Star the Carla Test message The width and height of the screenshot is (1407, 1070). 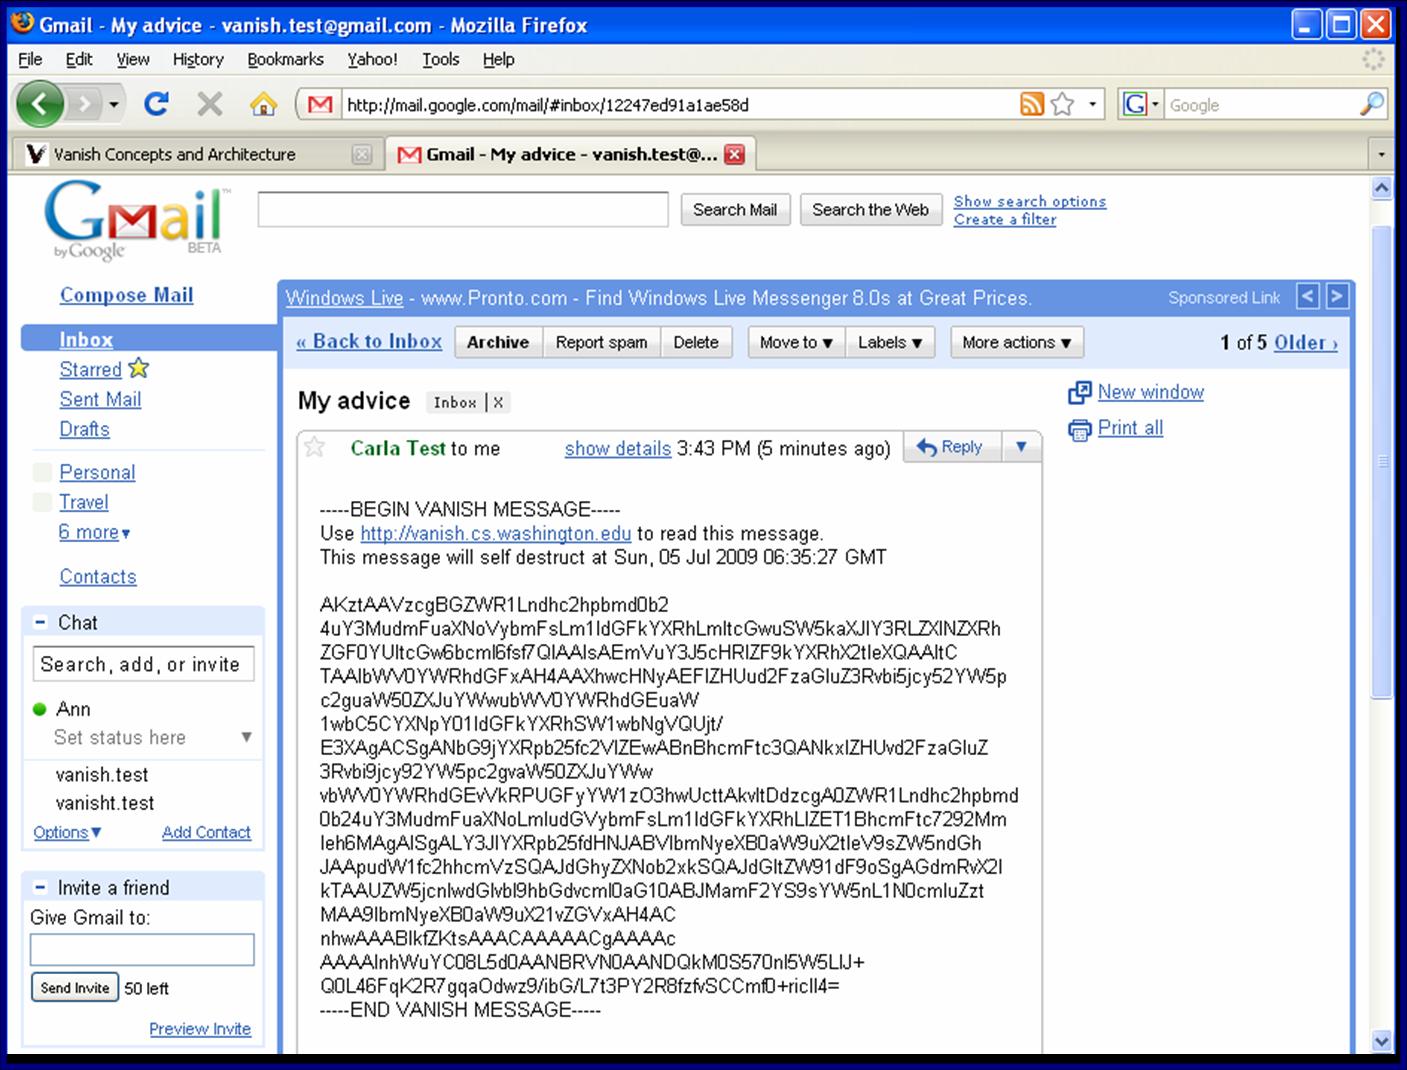point(315,447)
